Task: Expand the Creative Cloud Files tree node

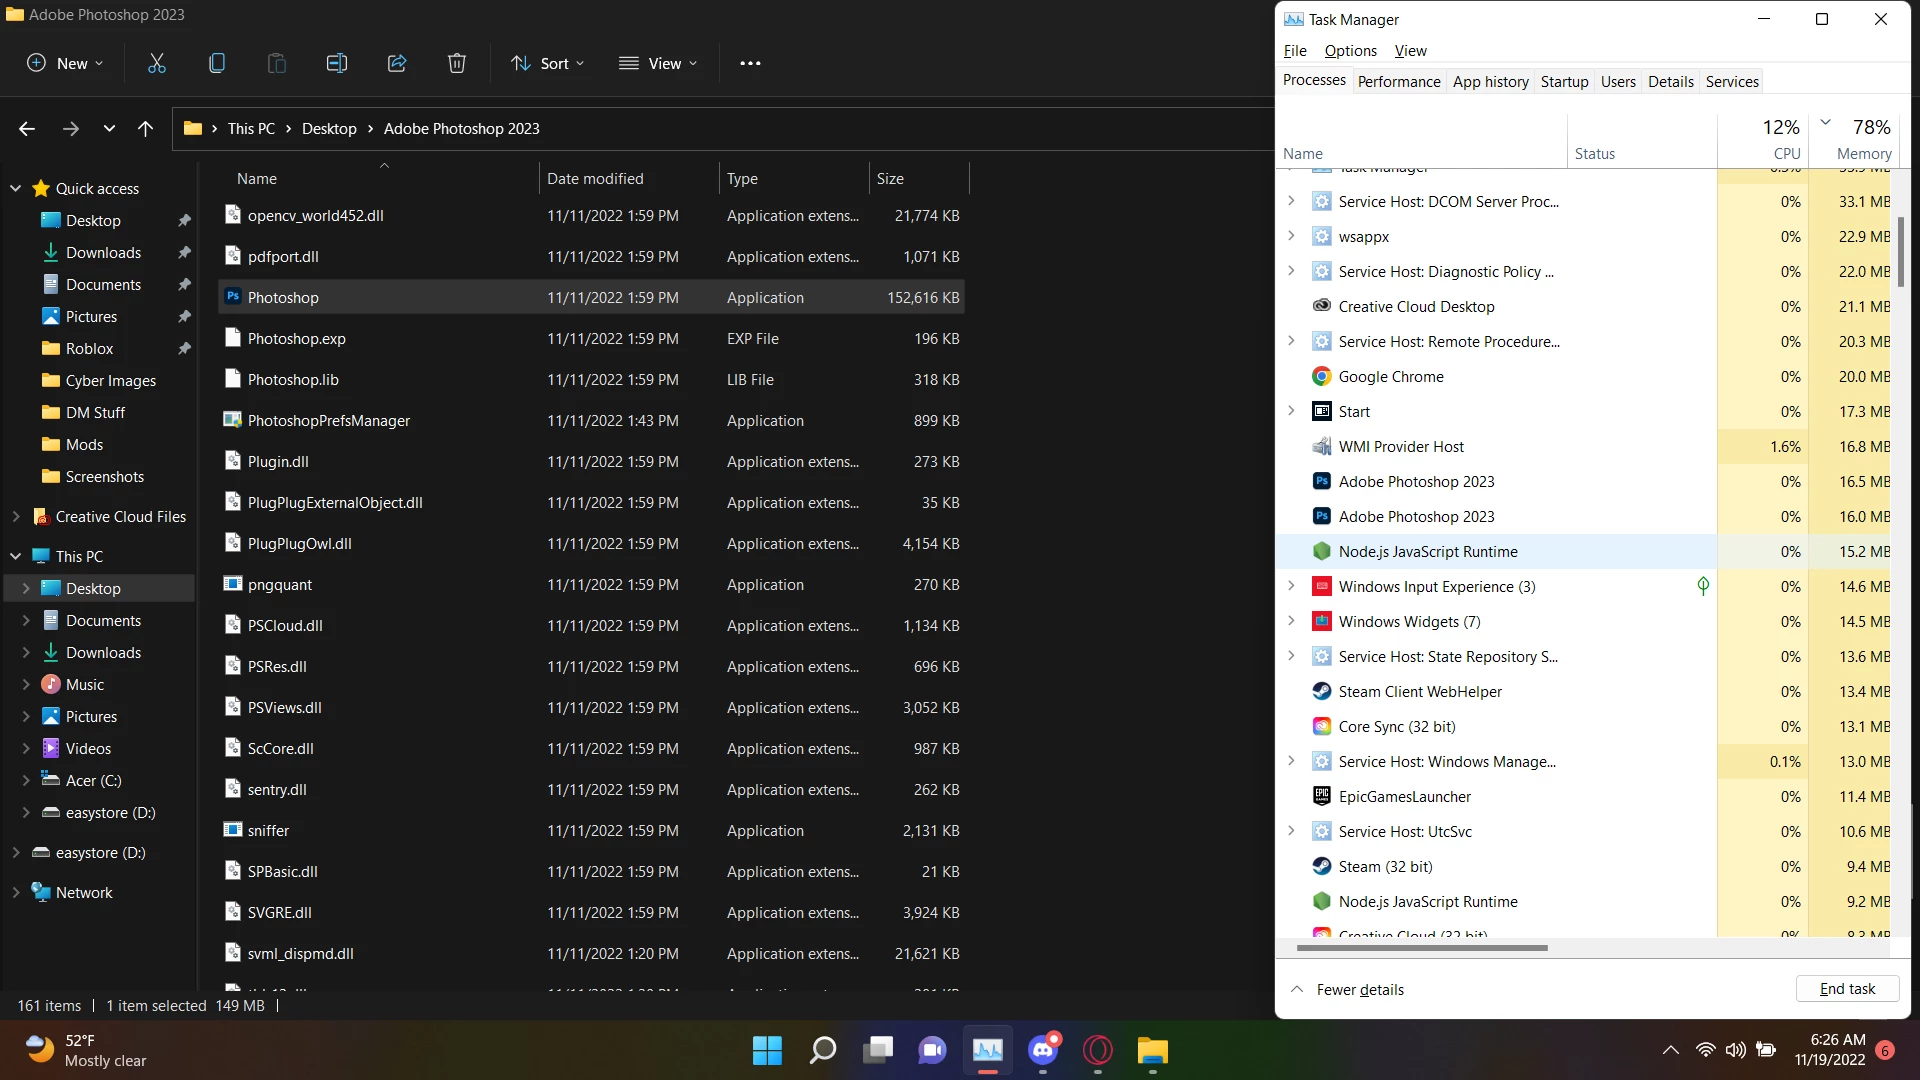Action: [x=16, y=517]
